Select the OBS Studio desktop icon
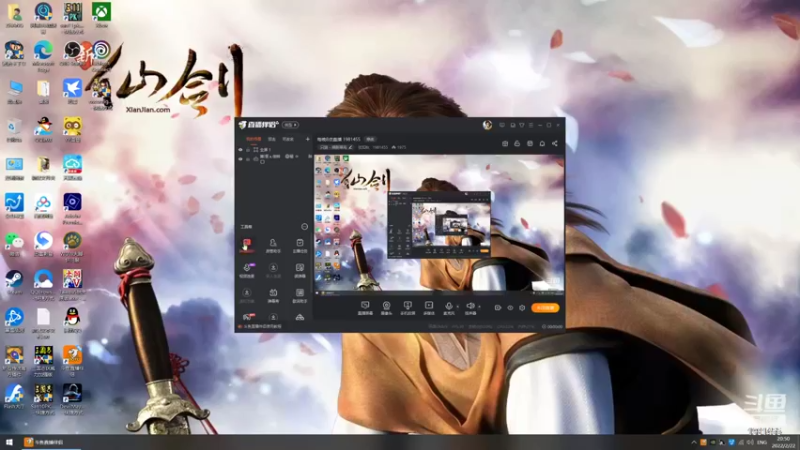Image resolution: width=800 pixels, height=450 pixels. click(72, 53)
